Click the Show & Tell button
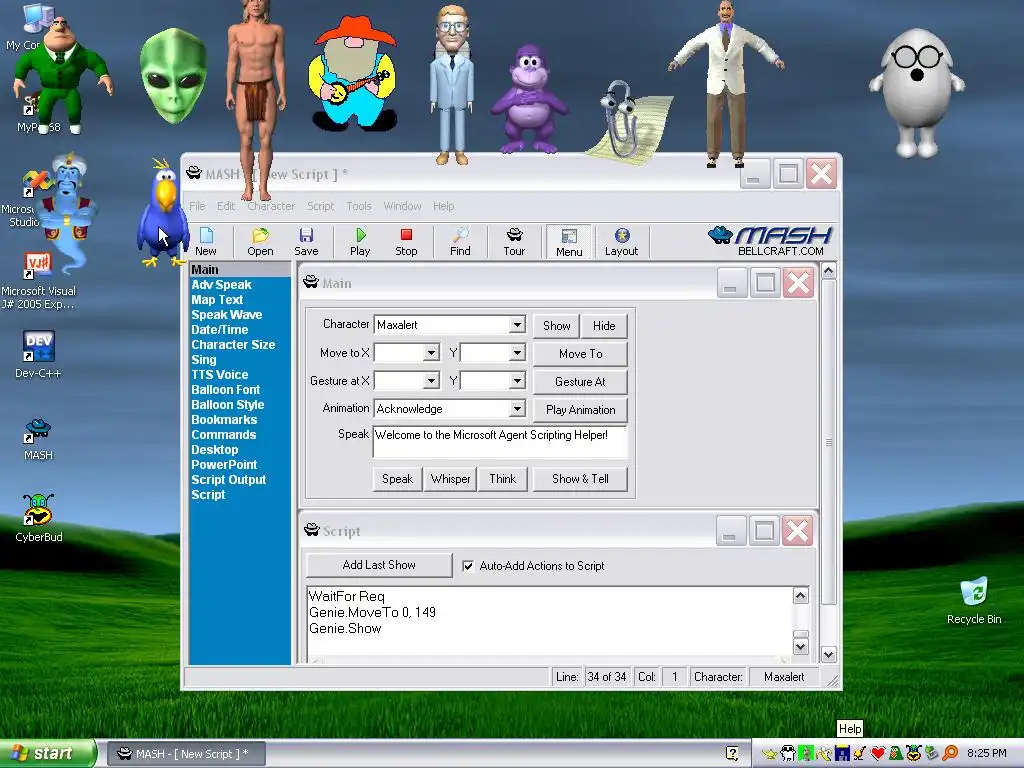 click(x=580, y=479)
